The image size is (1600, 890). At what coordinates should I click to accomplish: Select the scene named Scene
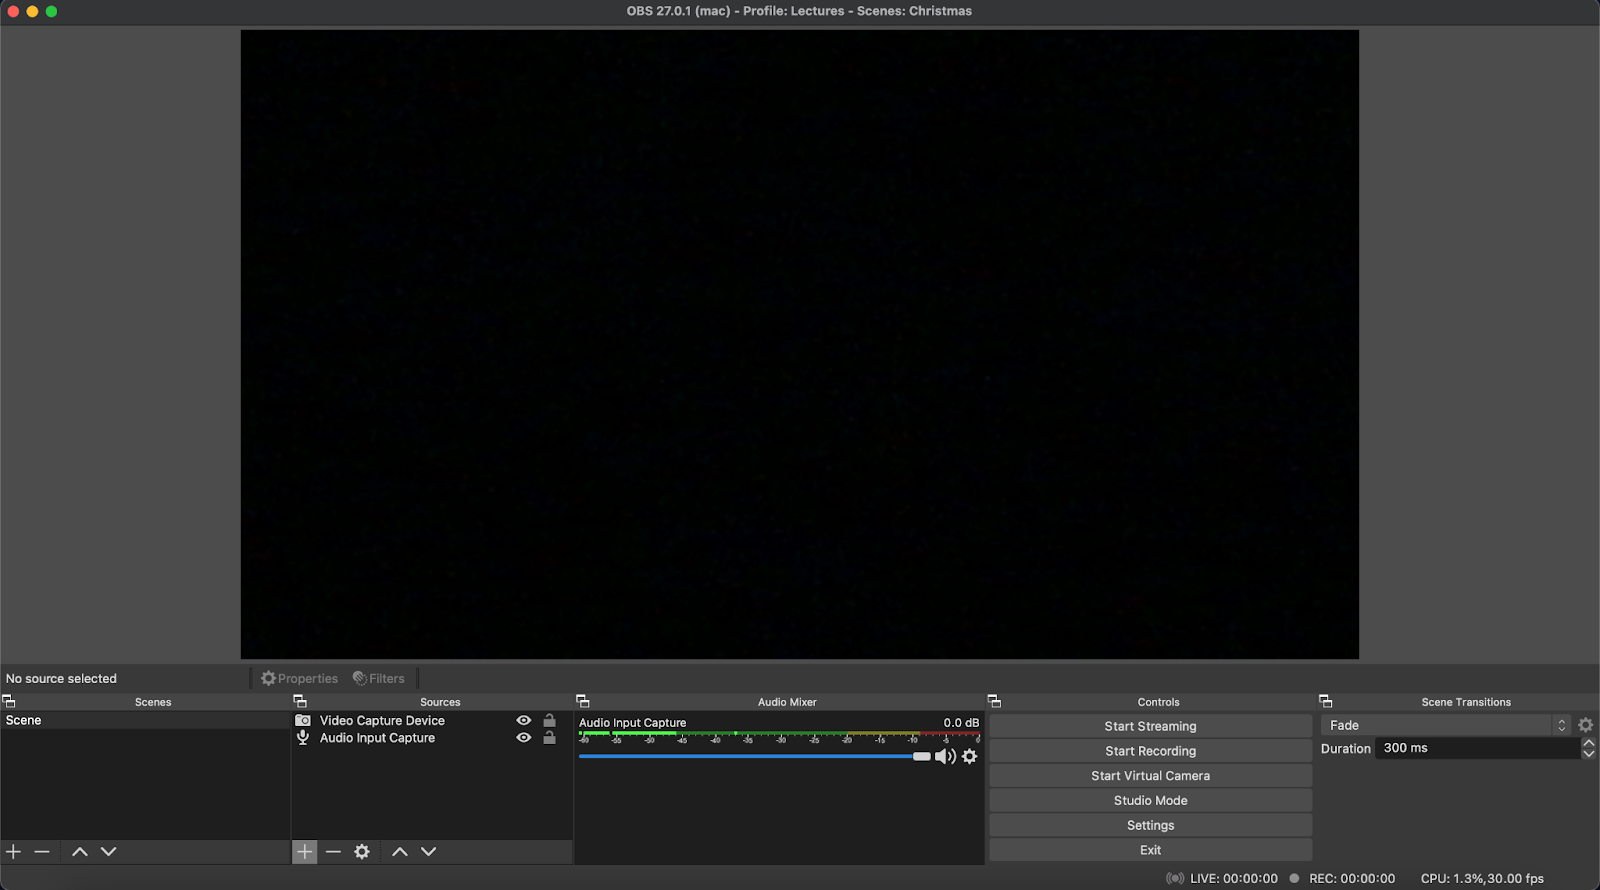coord(145,720)
